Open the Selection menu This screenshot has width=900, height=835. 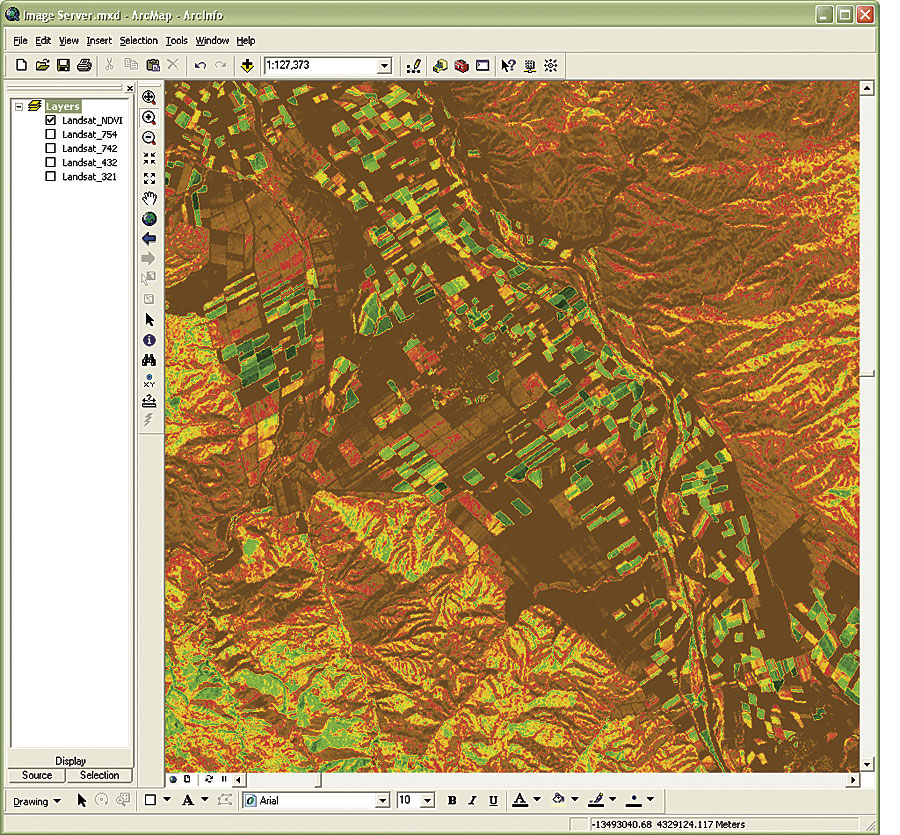point(138,41)
